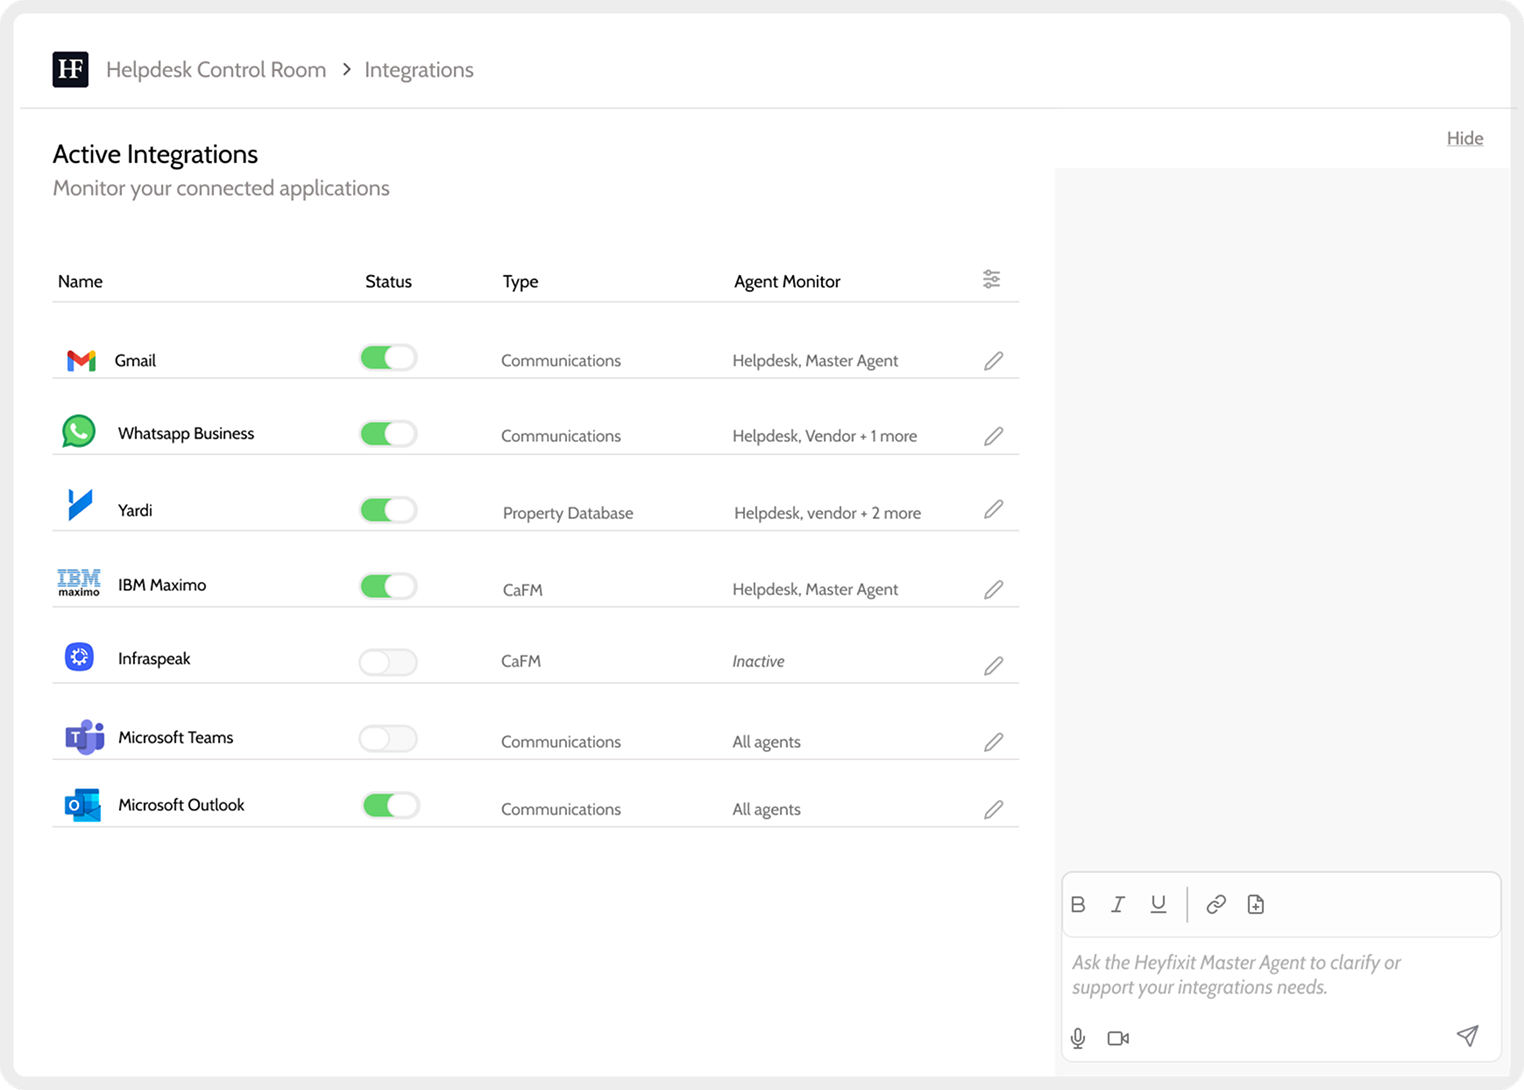
Task: Edit the Microsoft Teams row
Action: (993, 742)
